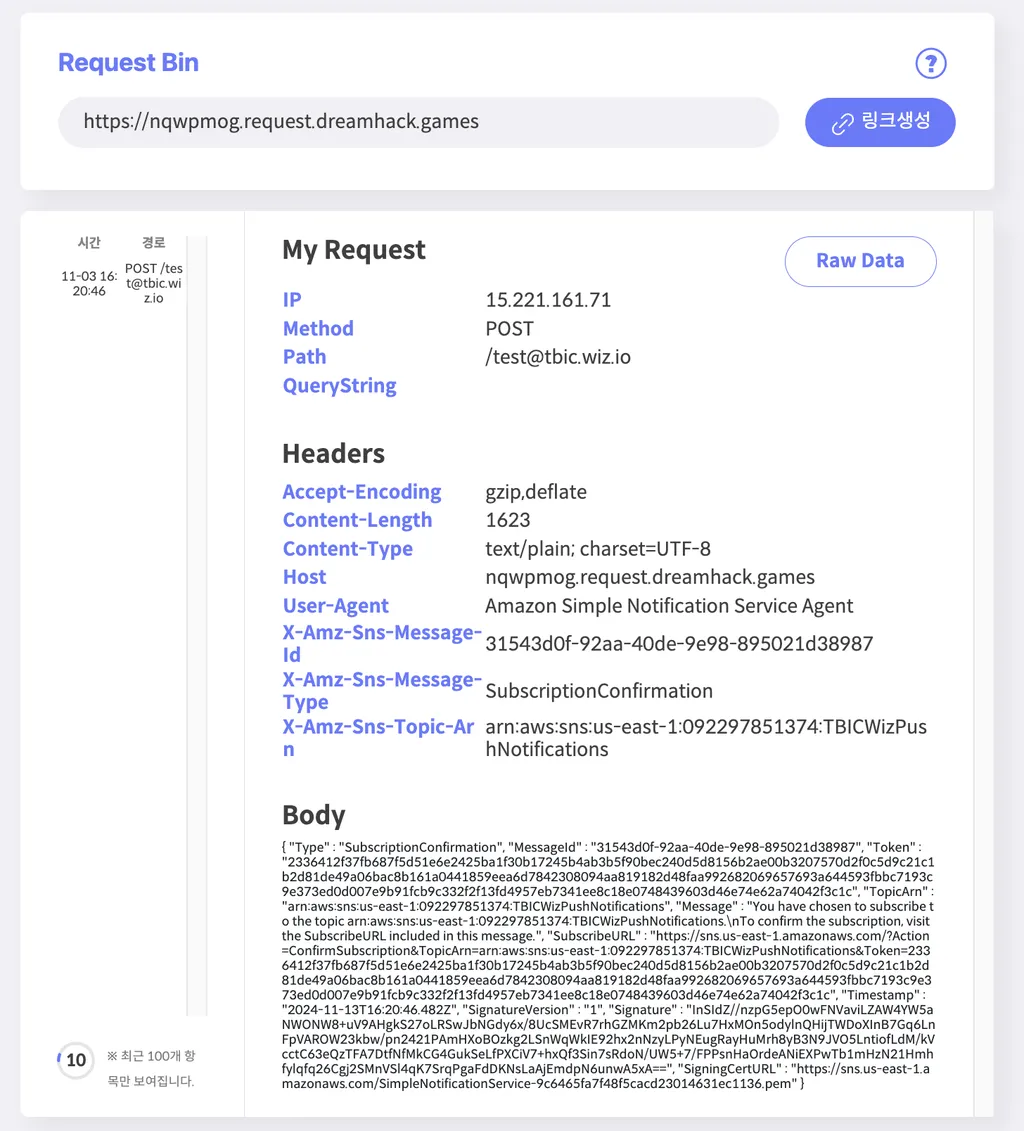Click the Method value POST

tap(509, 329)
